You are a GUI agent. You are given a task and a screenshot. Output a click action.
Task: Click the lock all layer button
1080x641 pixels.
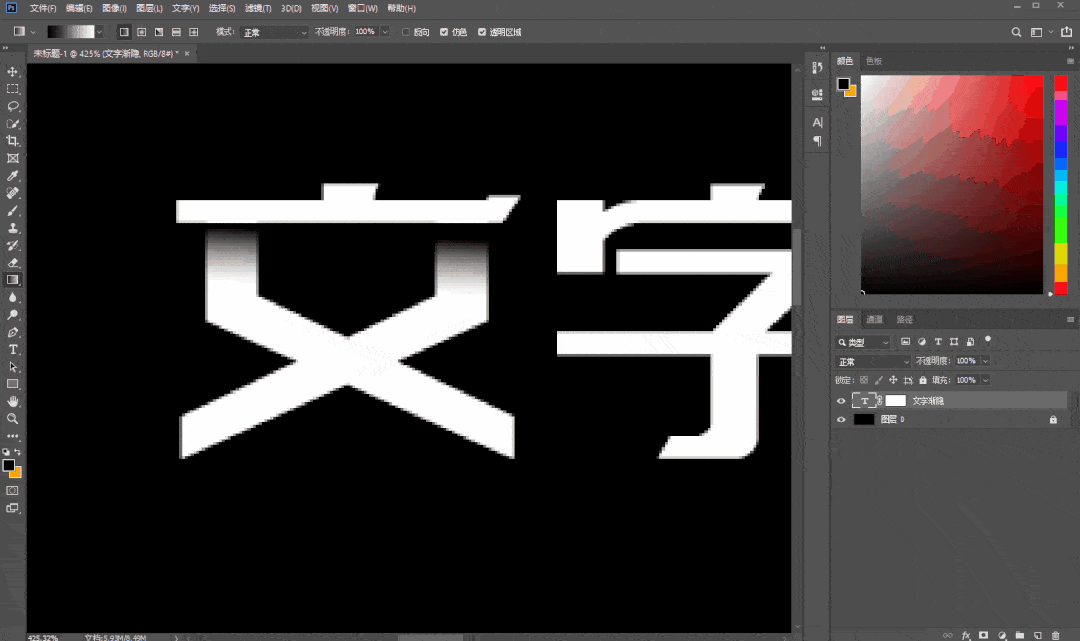pyautogui.click(x=925, y=381)
